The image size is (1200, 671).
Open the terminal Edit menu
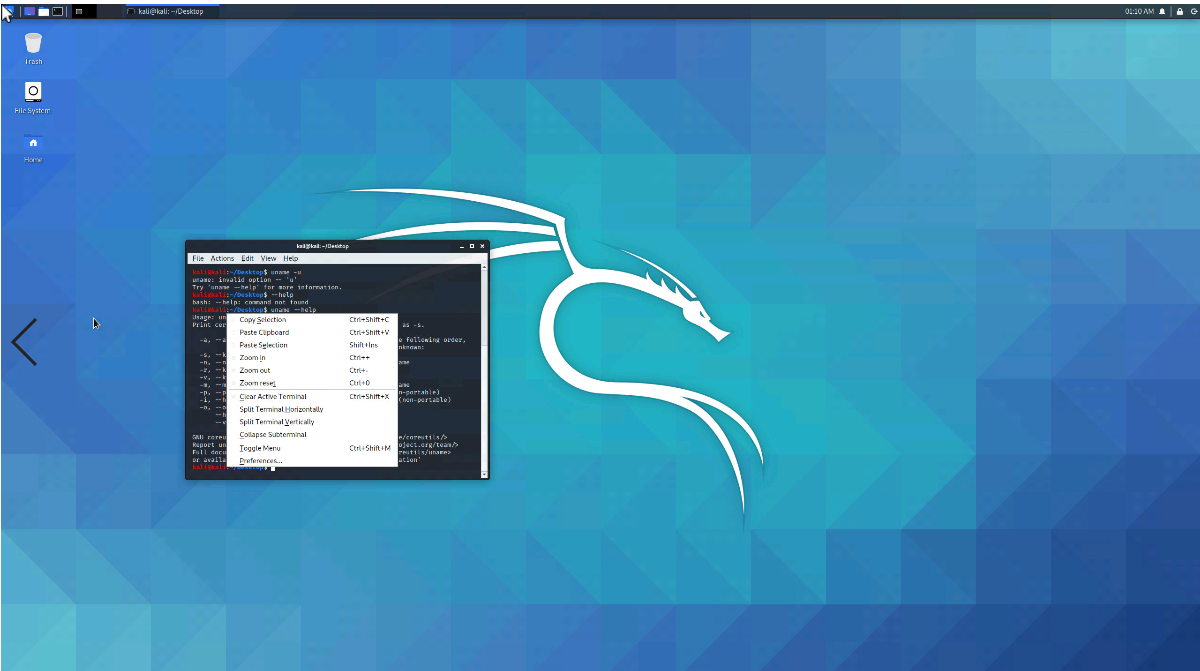[x=247, y=258]
